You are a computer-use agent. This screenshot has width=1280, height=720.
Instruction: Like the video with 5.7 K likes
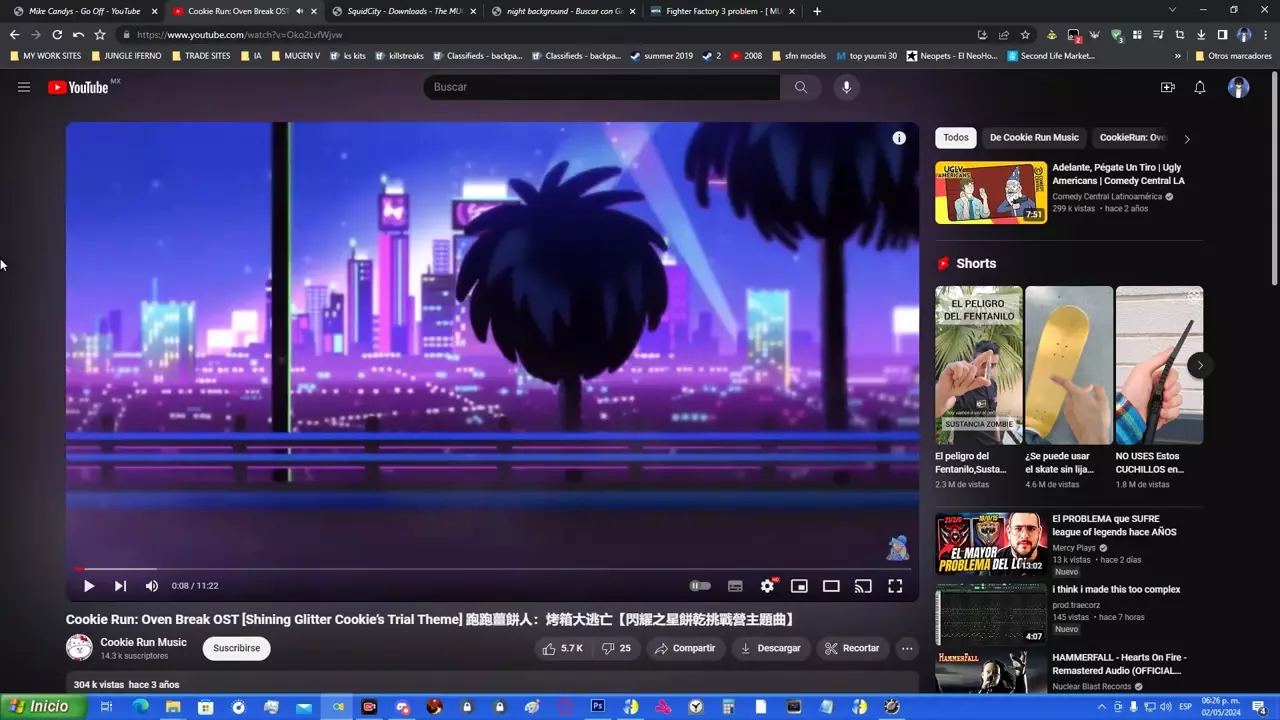[x=563, y=648]
